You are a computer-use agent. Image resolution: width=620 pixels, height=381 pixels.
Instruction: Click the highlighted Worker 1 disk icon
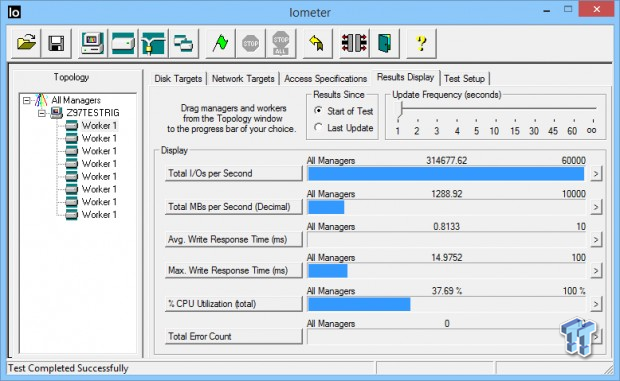pyautogui.click(x=72, y=126)
